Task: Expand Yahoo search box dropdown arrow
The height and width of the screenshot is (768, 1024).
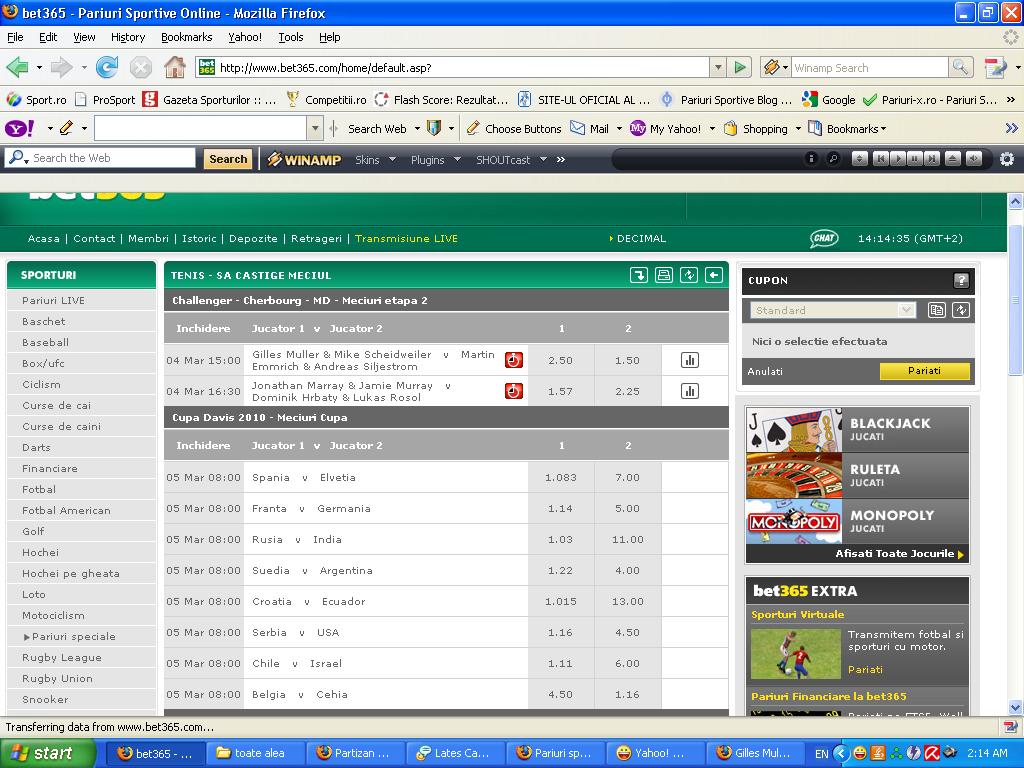Action: pyautogui.click(x=315, y=129)
